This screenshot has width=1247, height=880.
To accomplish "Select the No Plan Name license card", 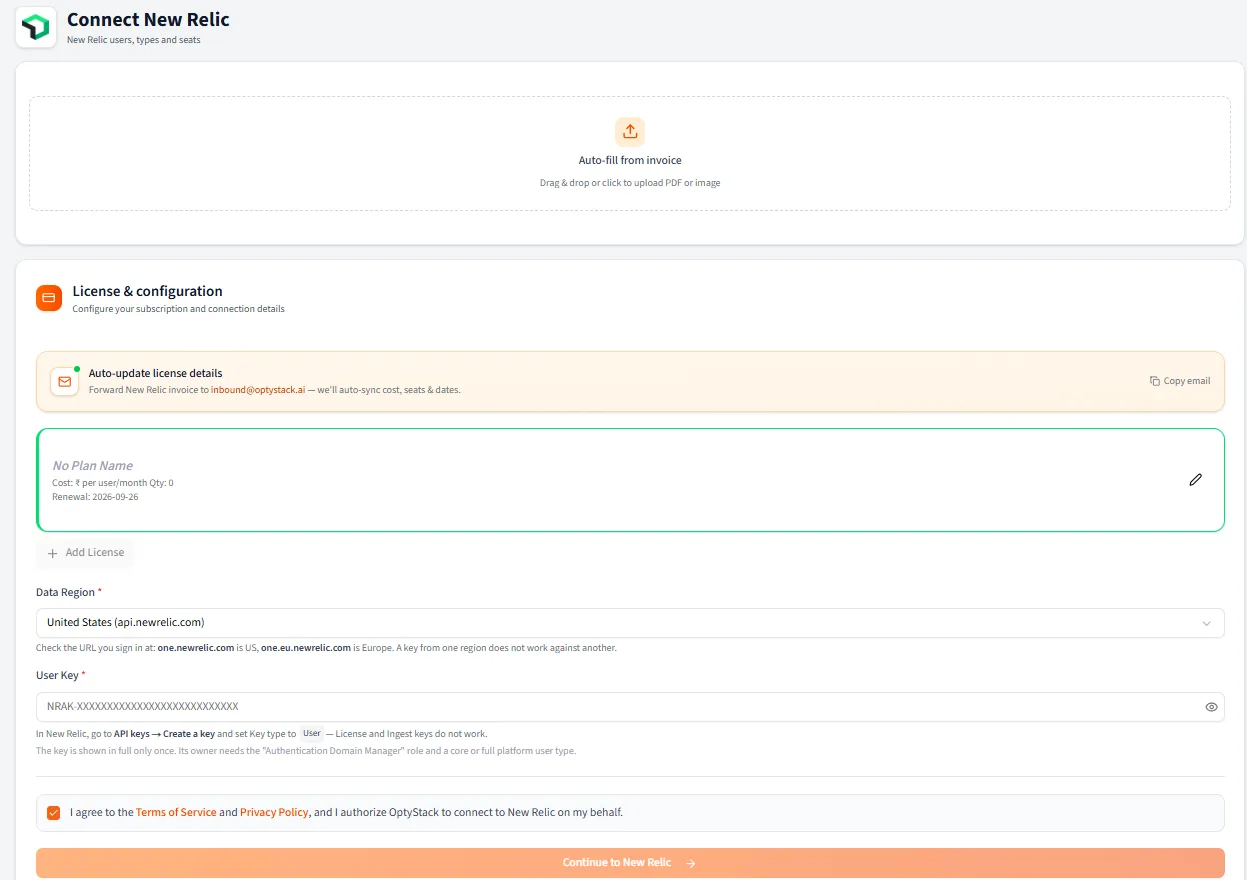I will [x=630, y=480].
